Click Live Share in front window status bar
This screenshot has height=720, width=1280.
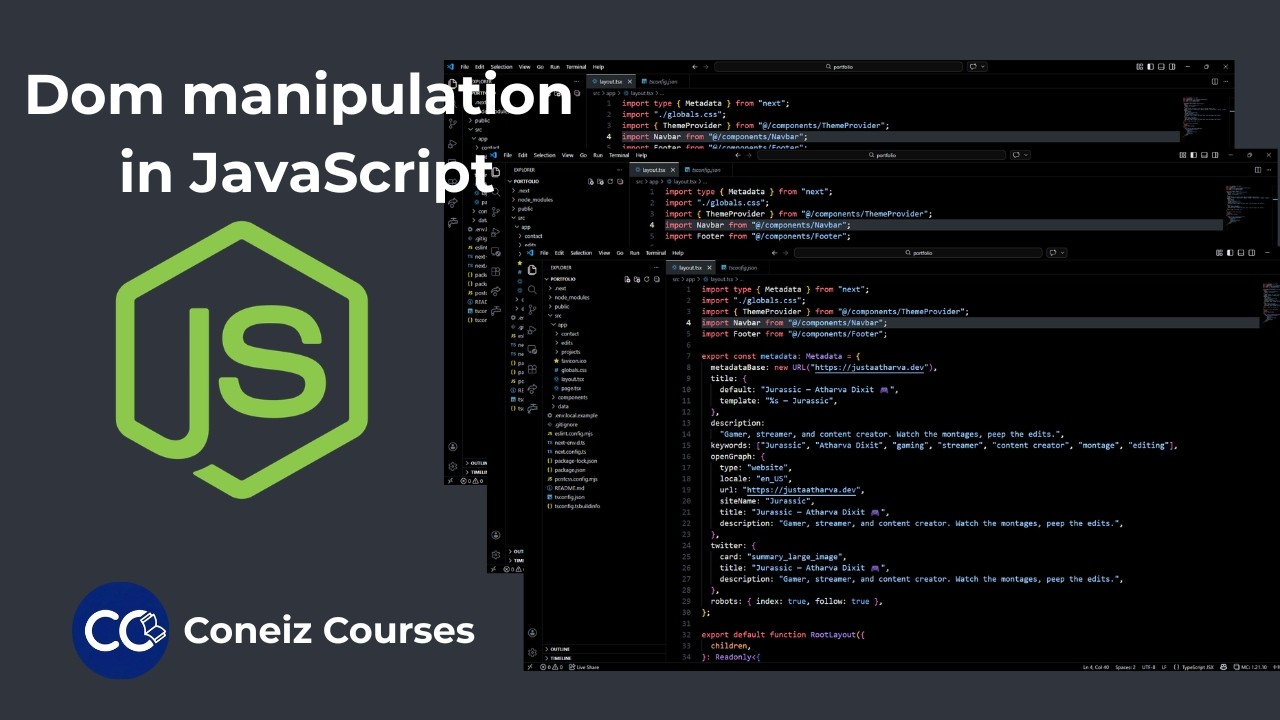(584, 667)
